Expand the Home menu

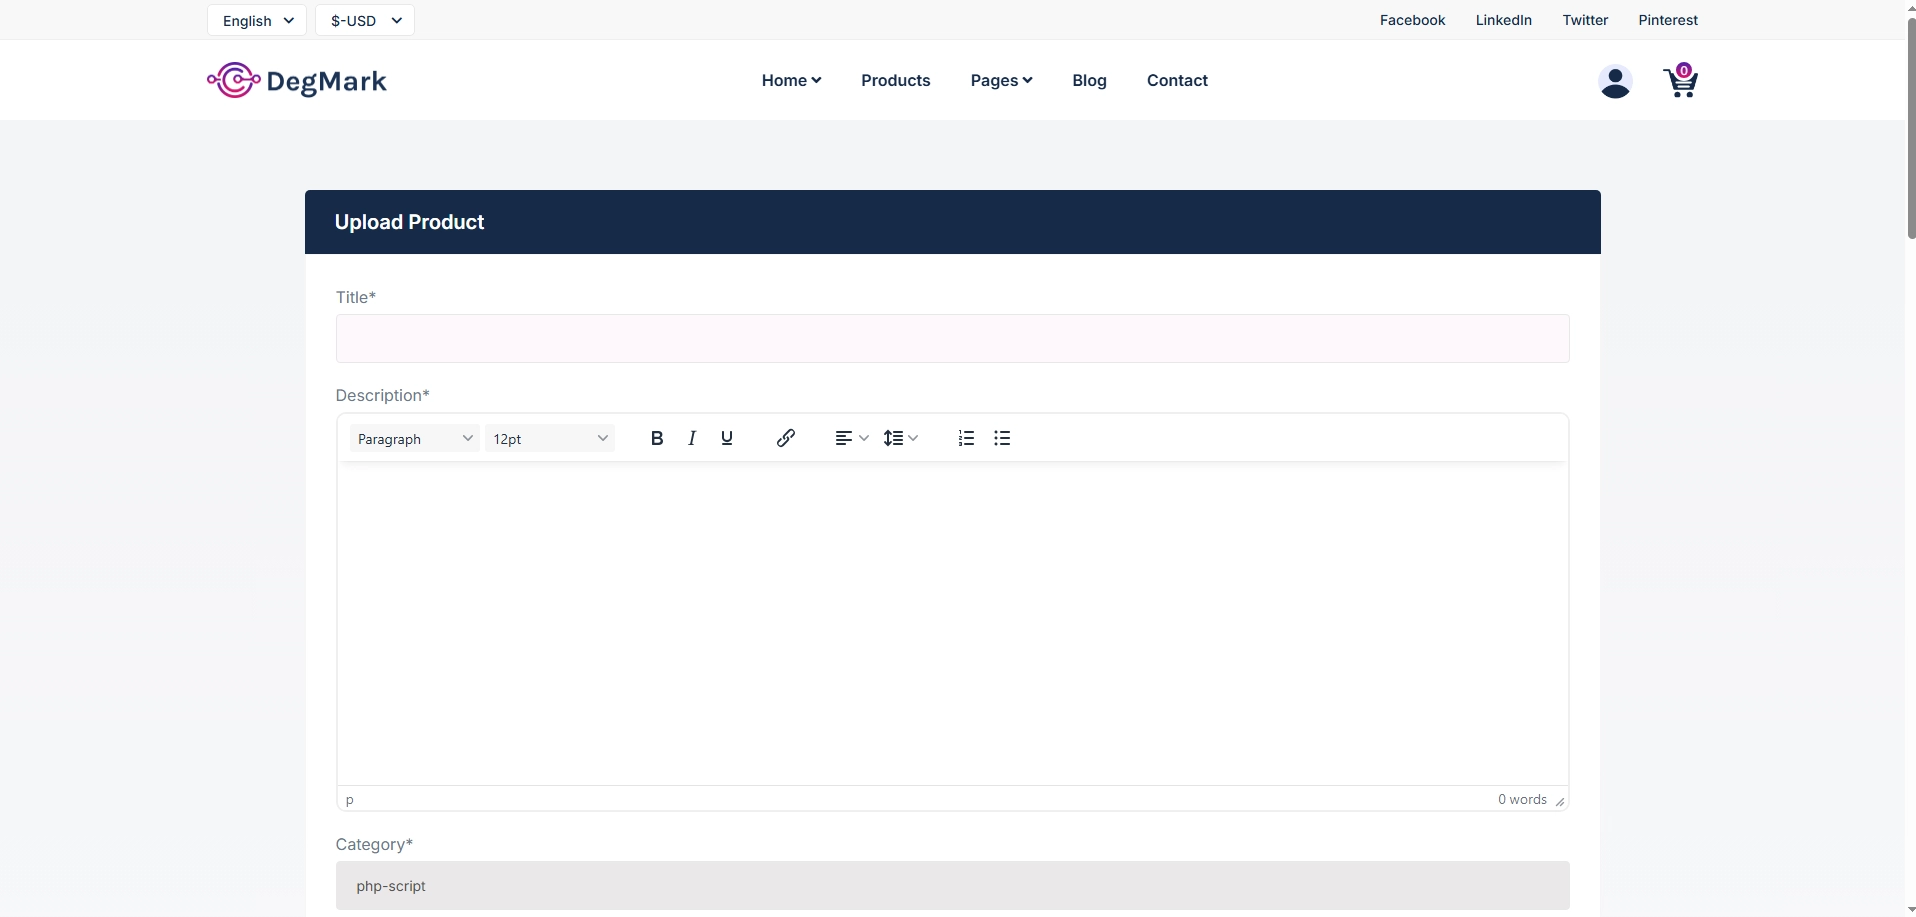791,80
